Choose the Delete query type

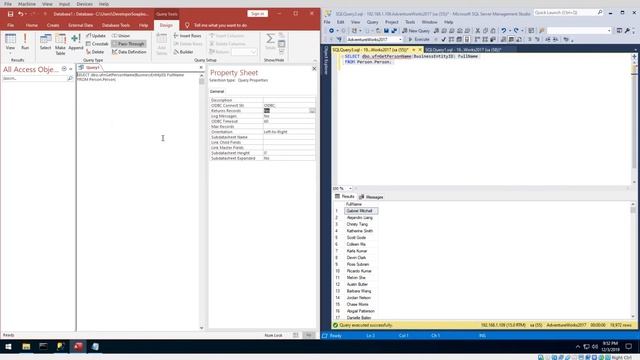pyautogui.click(x=95, y=52)
